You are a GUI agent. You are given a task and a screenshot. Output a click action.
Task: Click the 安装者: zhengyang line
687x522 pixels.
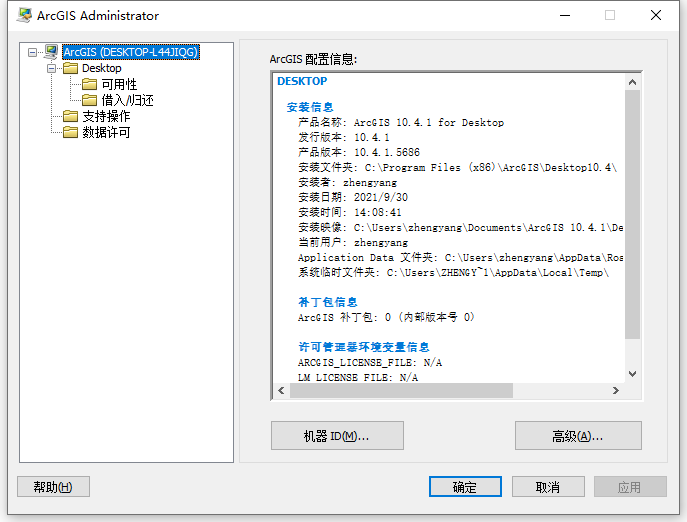coord(347,182)
